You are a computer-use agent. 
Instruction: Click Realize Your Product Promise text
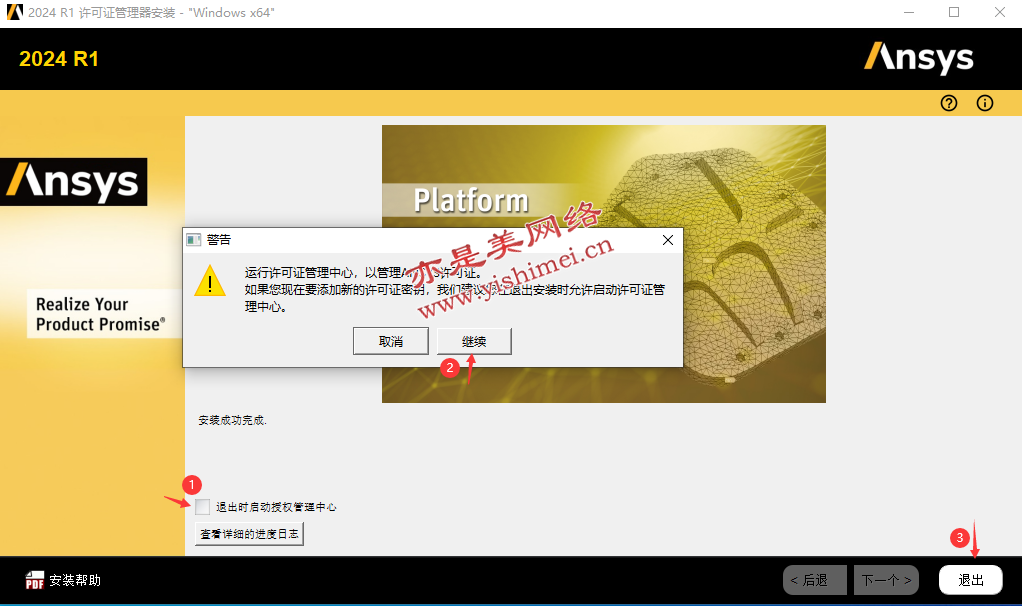[x=100, y=314]
